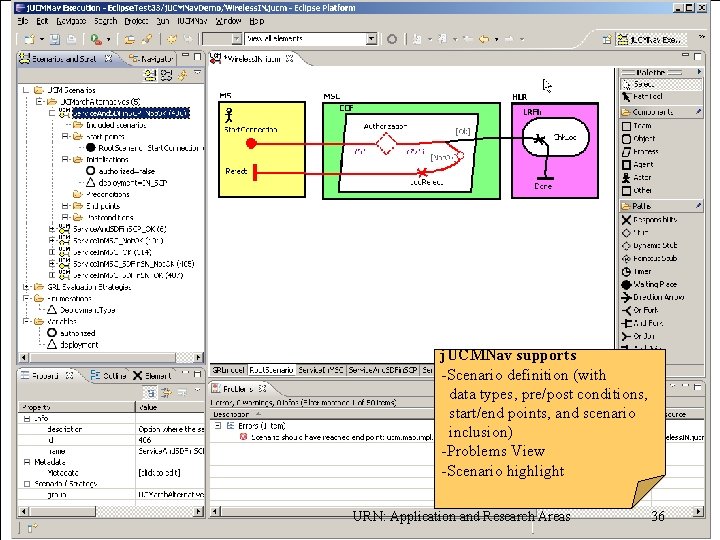Select the Direction Arrow tool
The width and height of the screenshot is (720, 540).
[x=652, y=297]
